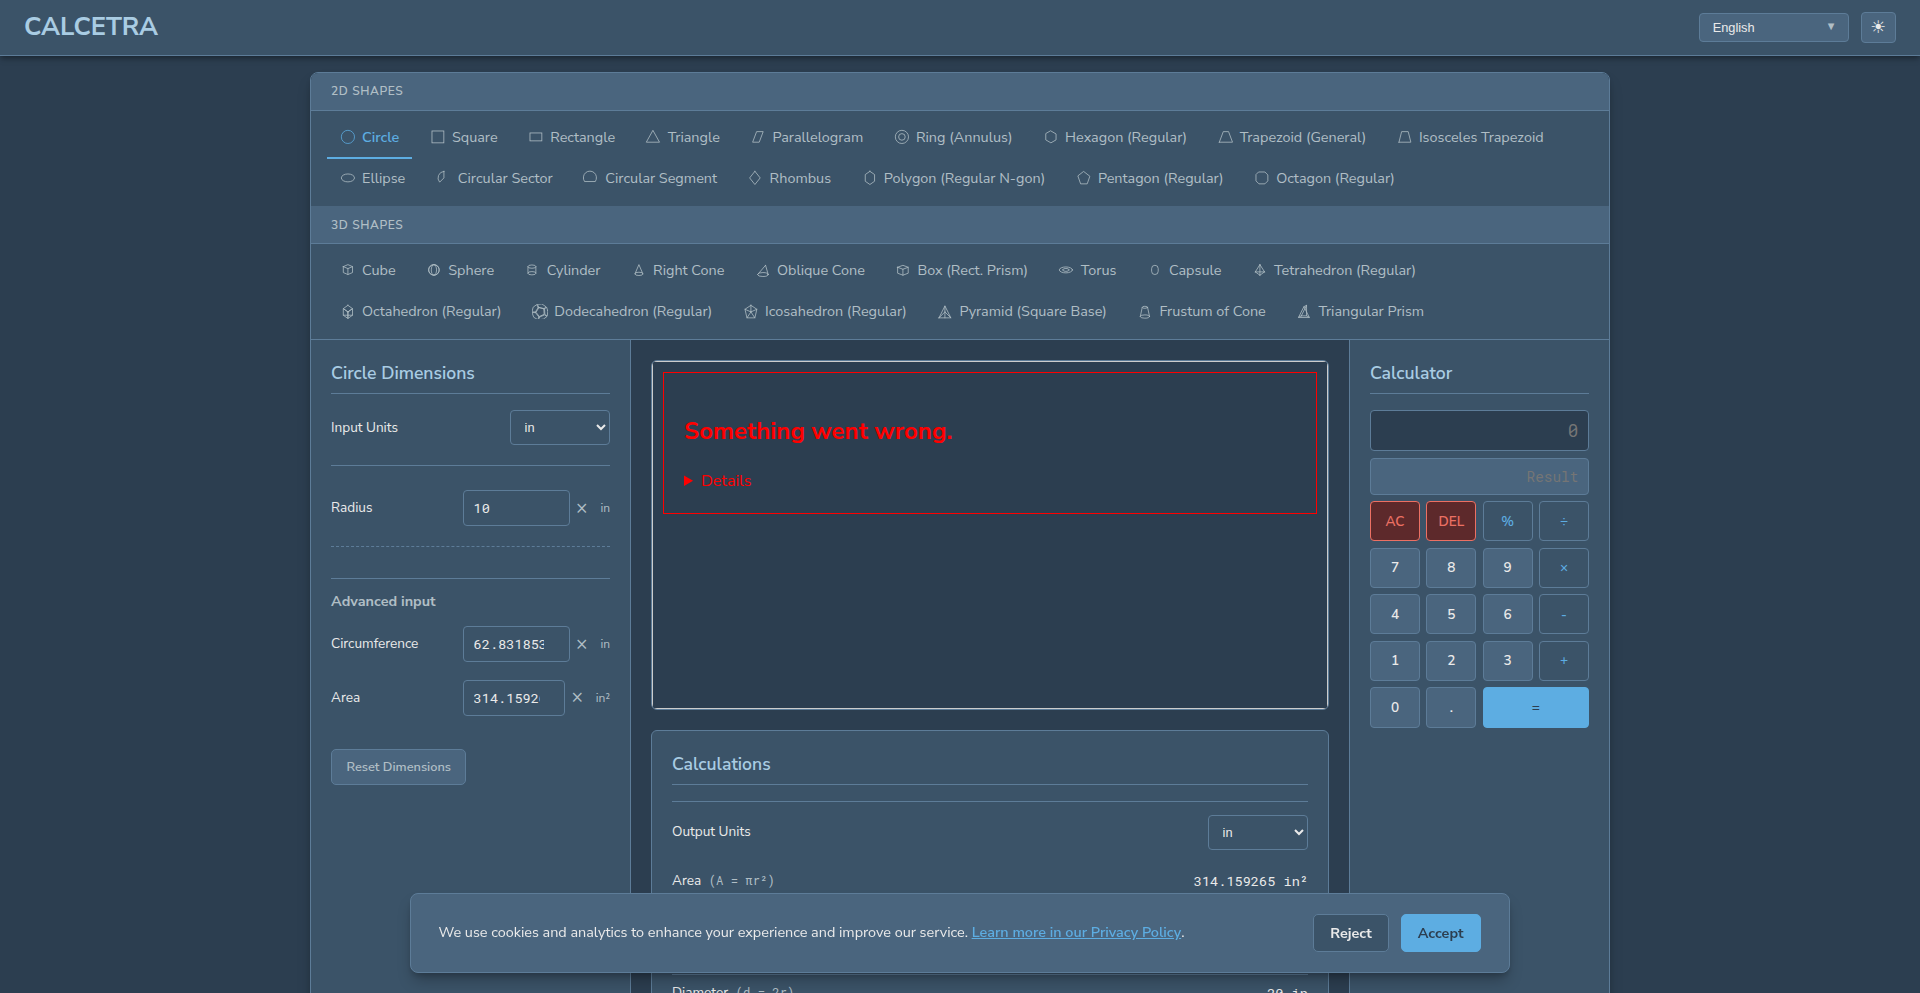The width and height of the screenshot is (1920, 993).
Task: Select the Torus shape icon
Action: click(1066, 270)
